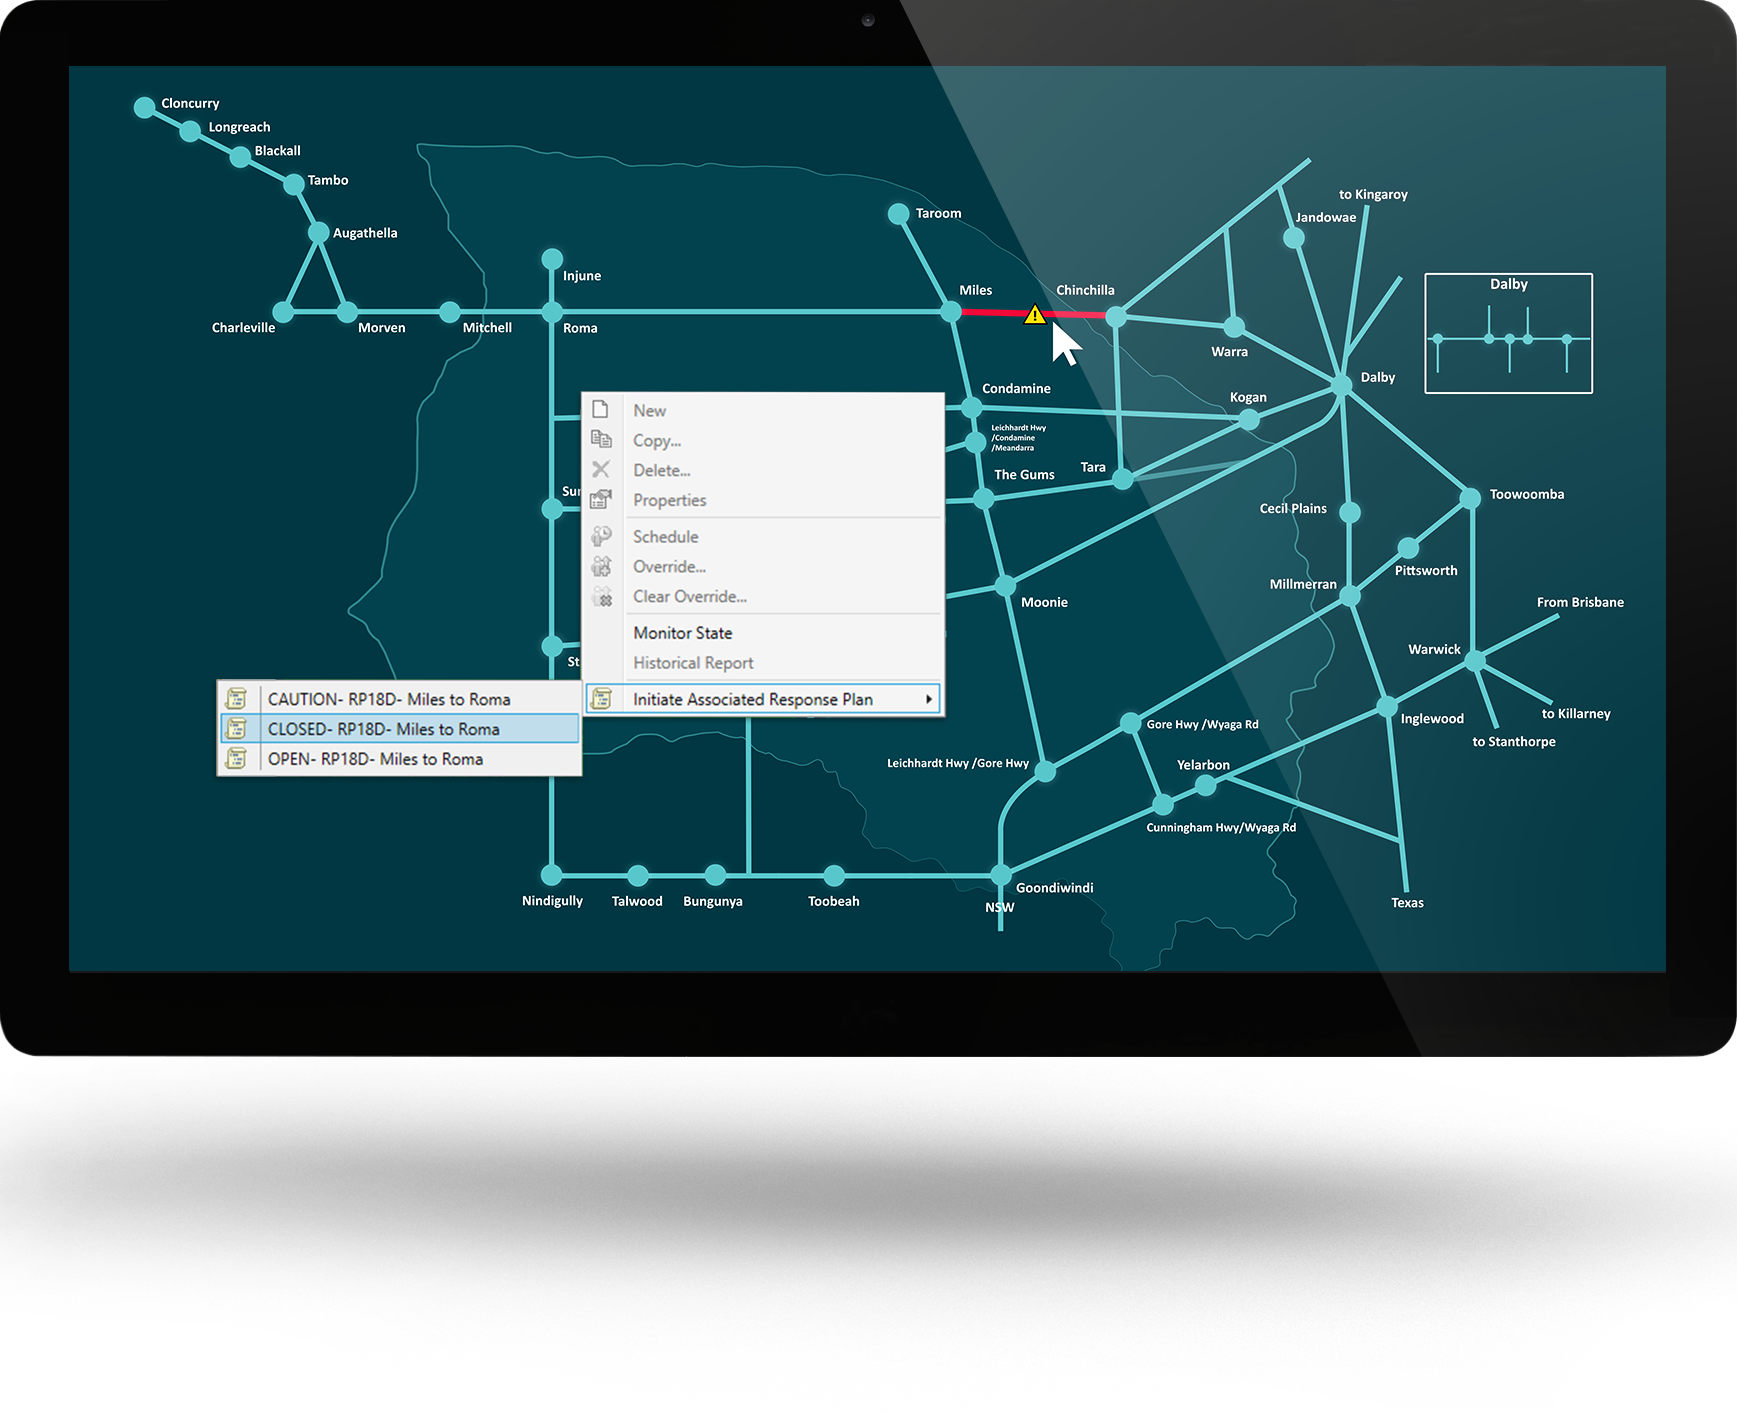This screenshot has height=1414, width=1737.
Task: Click the yellow warning triangle on red road
Action: [1035, 315]
